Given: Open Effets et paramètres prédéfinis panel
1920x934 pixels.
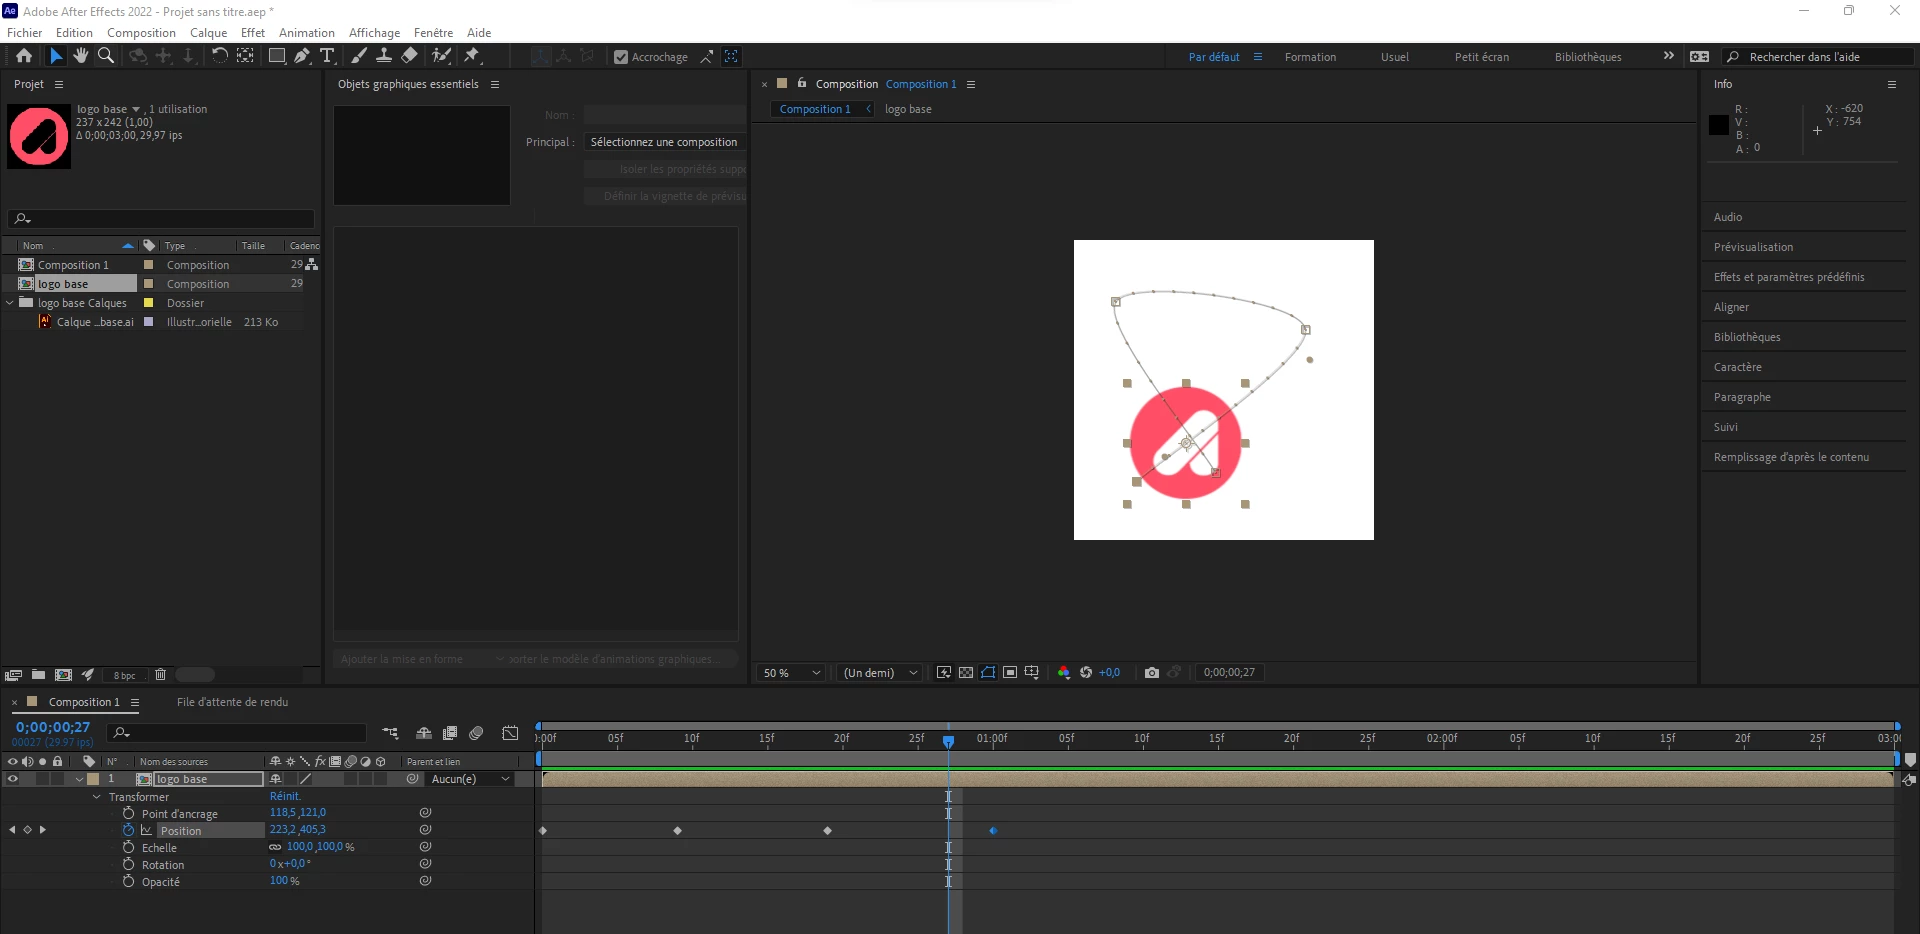Looking at the screenshot, I should click(x=1788, y=277).
